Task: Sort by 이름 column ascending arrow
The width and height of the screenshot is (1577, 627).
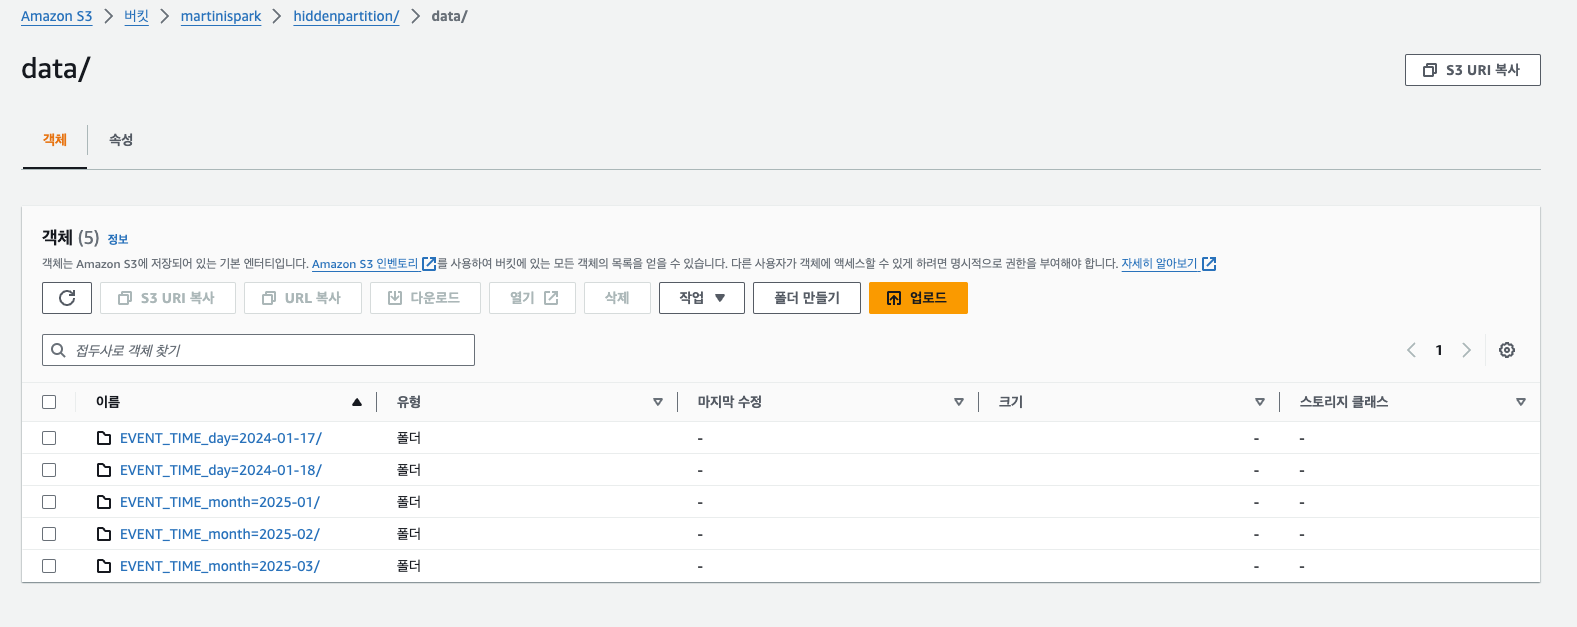Action: pyautogui.click(x=357, y=402)
